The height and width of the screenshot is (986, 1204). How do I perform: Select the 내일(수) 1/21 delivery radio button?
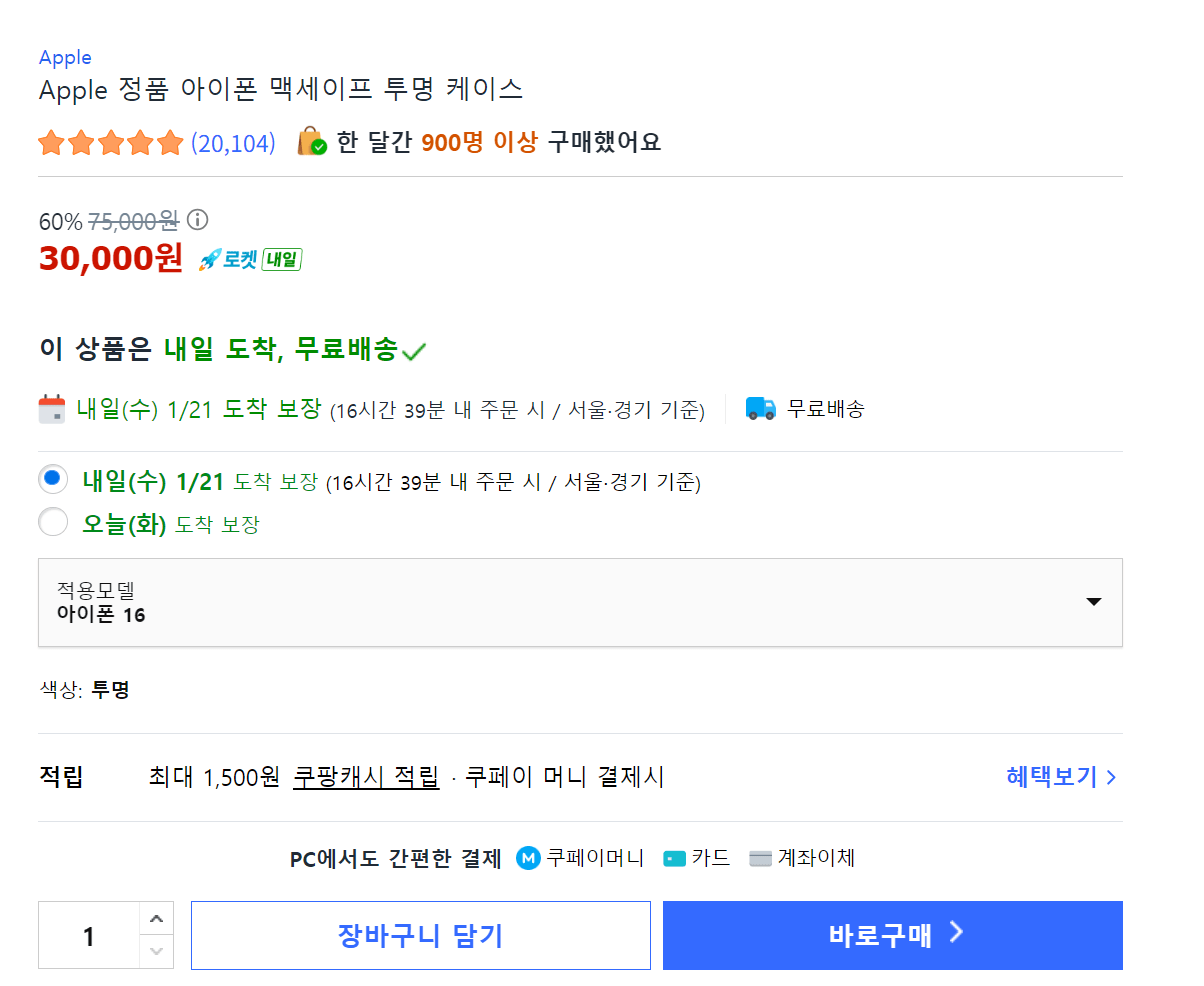[53, 481]
